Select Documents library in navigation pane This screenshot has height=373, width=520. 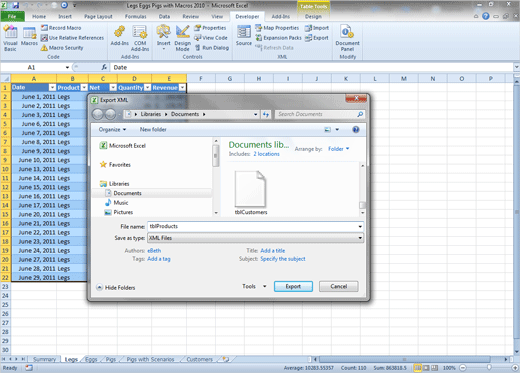[x=123, y=193]
